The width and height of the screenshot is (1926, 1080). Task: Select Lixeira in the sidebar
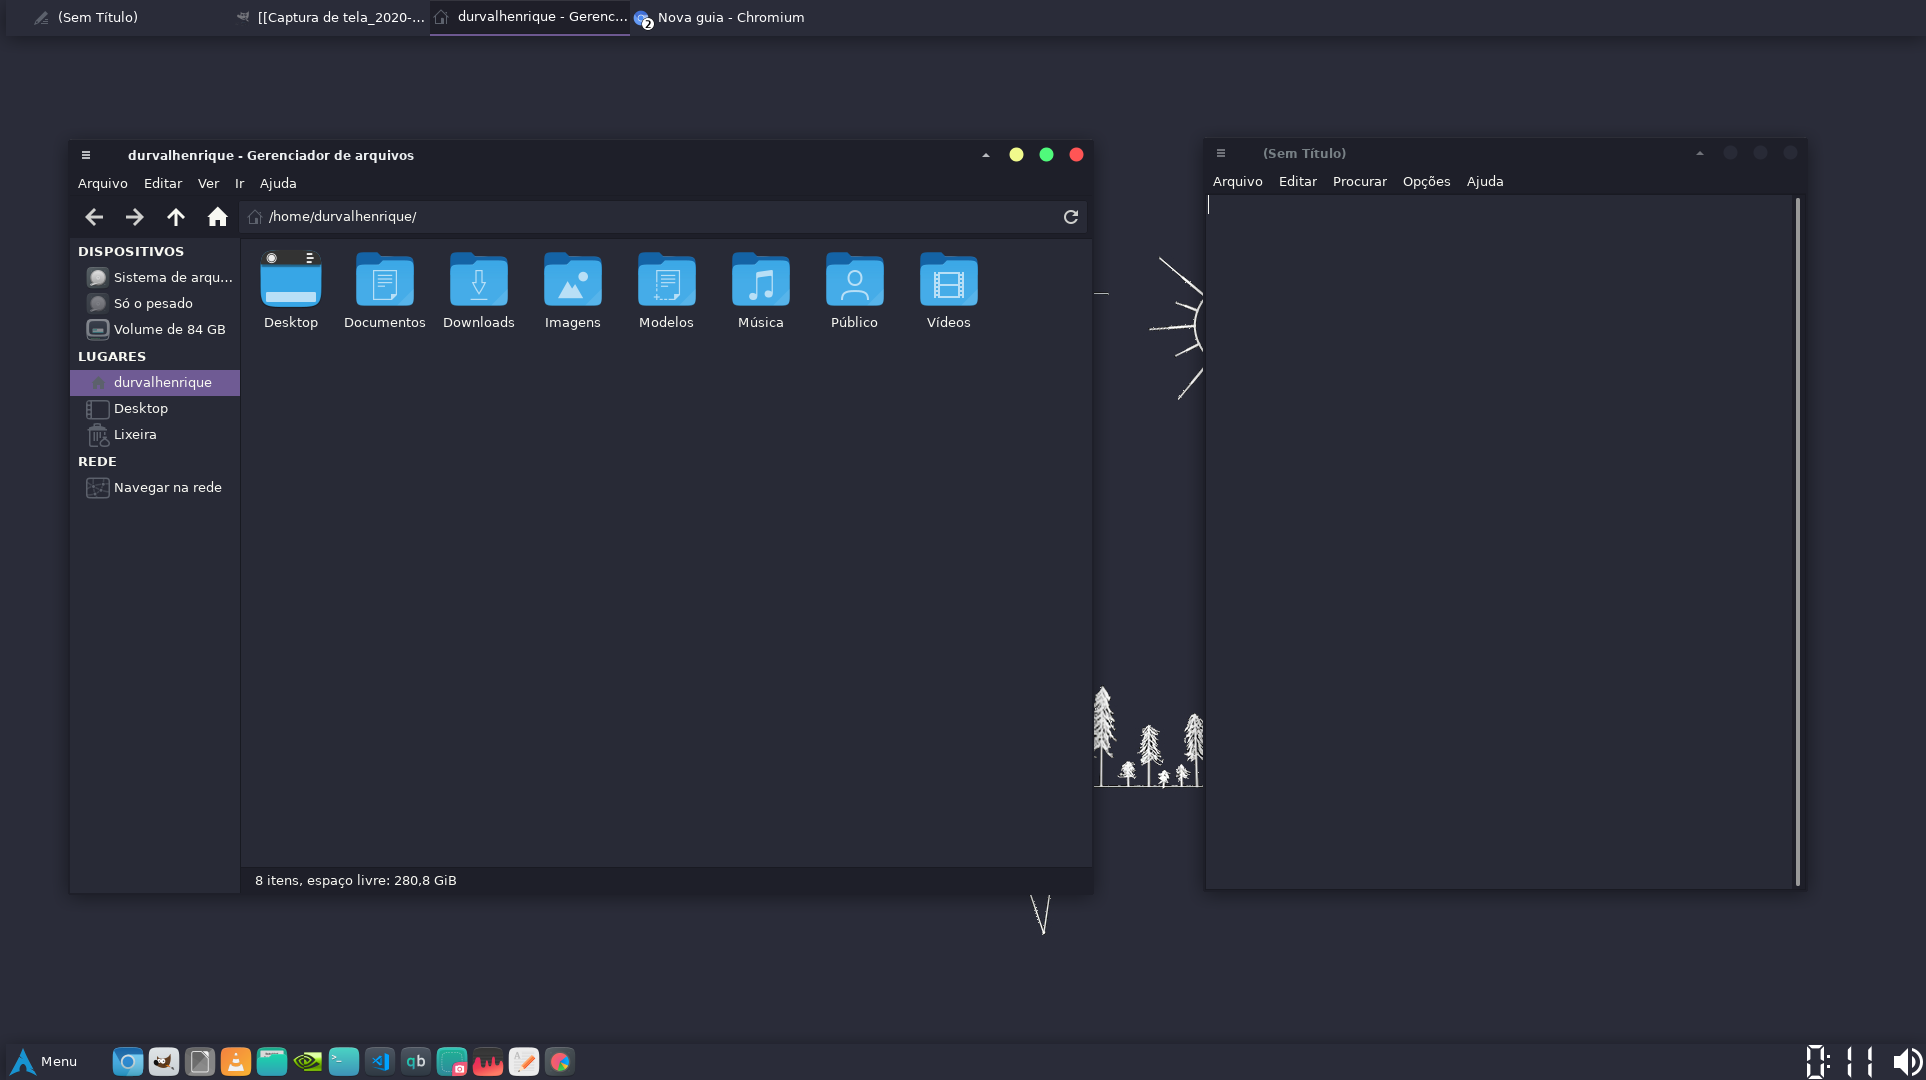click(135, 435)
